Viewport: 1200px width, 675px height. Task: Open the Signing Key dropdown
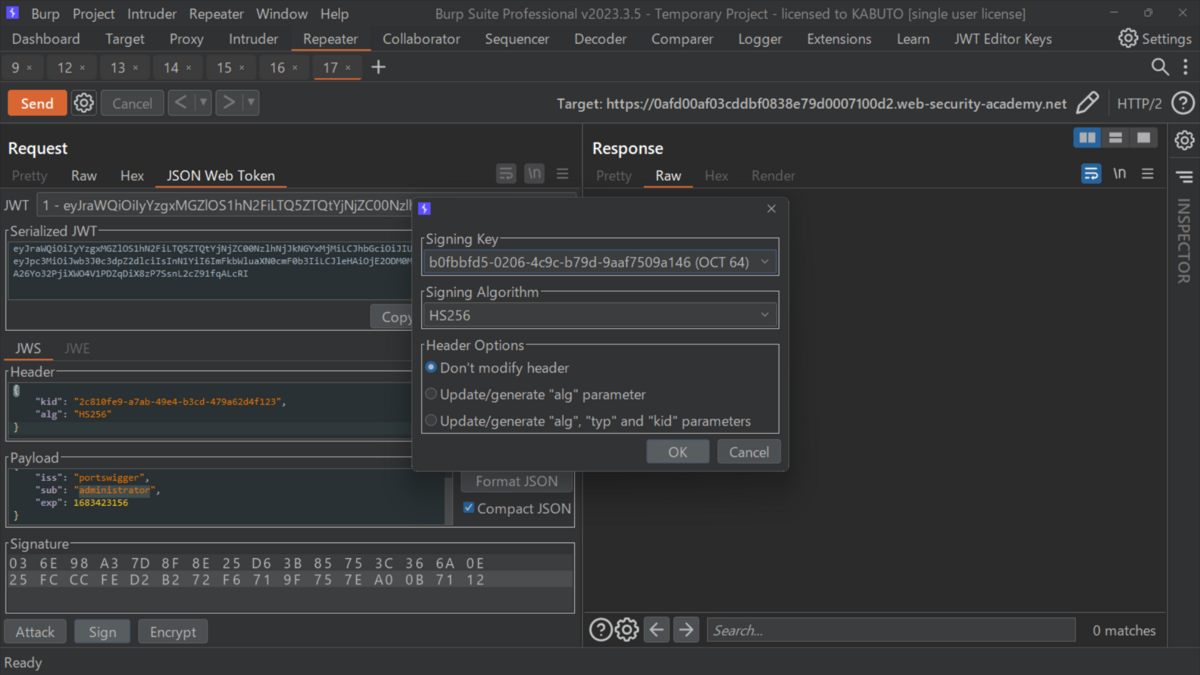tap(600, 262)
